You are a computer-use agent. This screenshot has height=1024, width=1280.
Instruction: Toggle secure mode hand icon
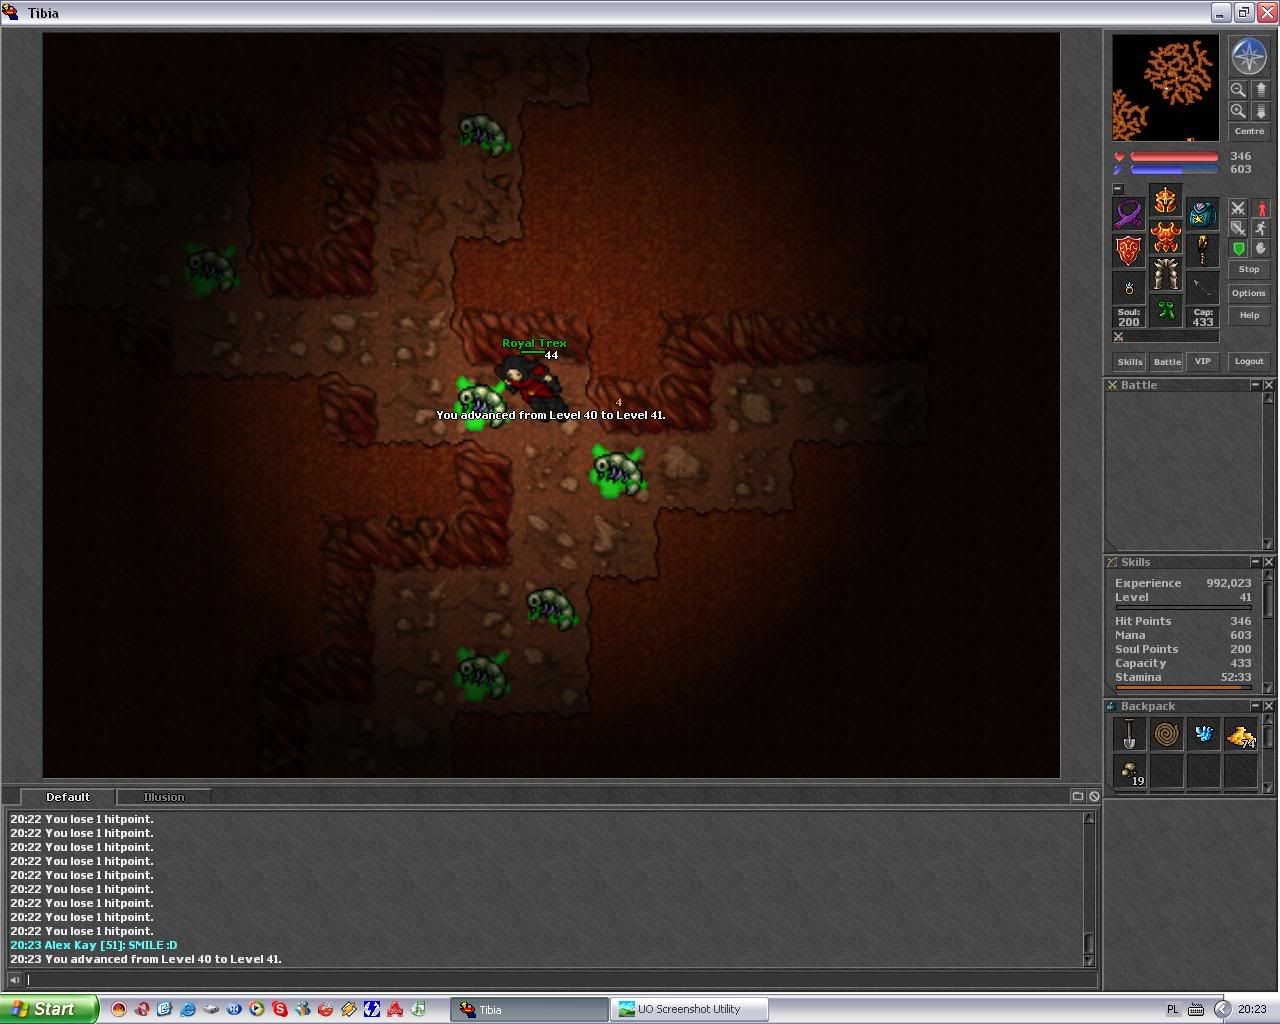1261,248
